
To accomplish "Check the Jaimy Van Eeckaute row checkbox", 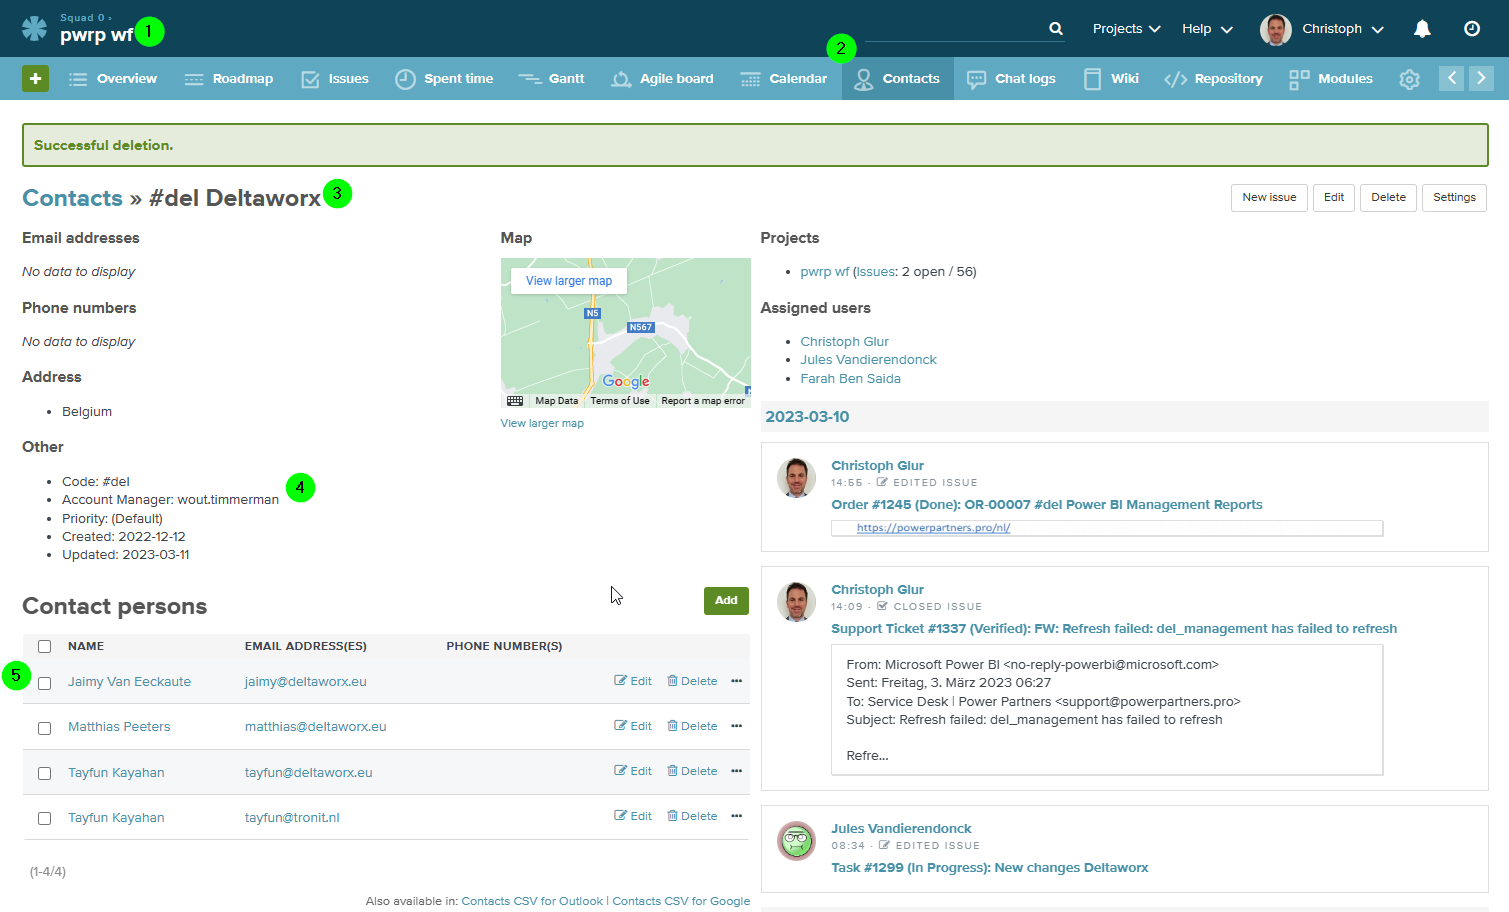I will (44, 683).
